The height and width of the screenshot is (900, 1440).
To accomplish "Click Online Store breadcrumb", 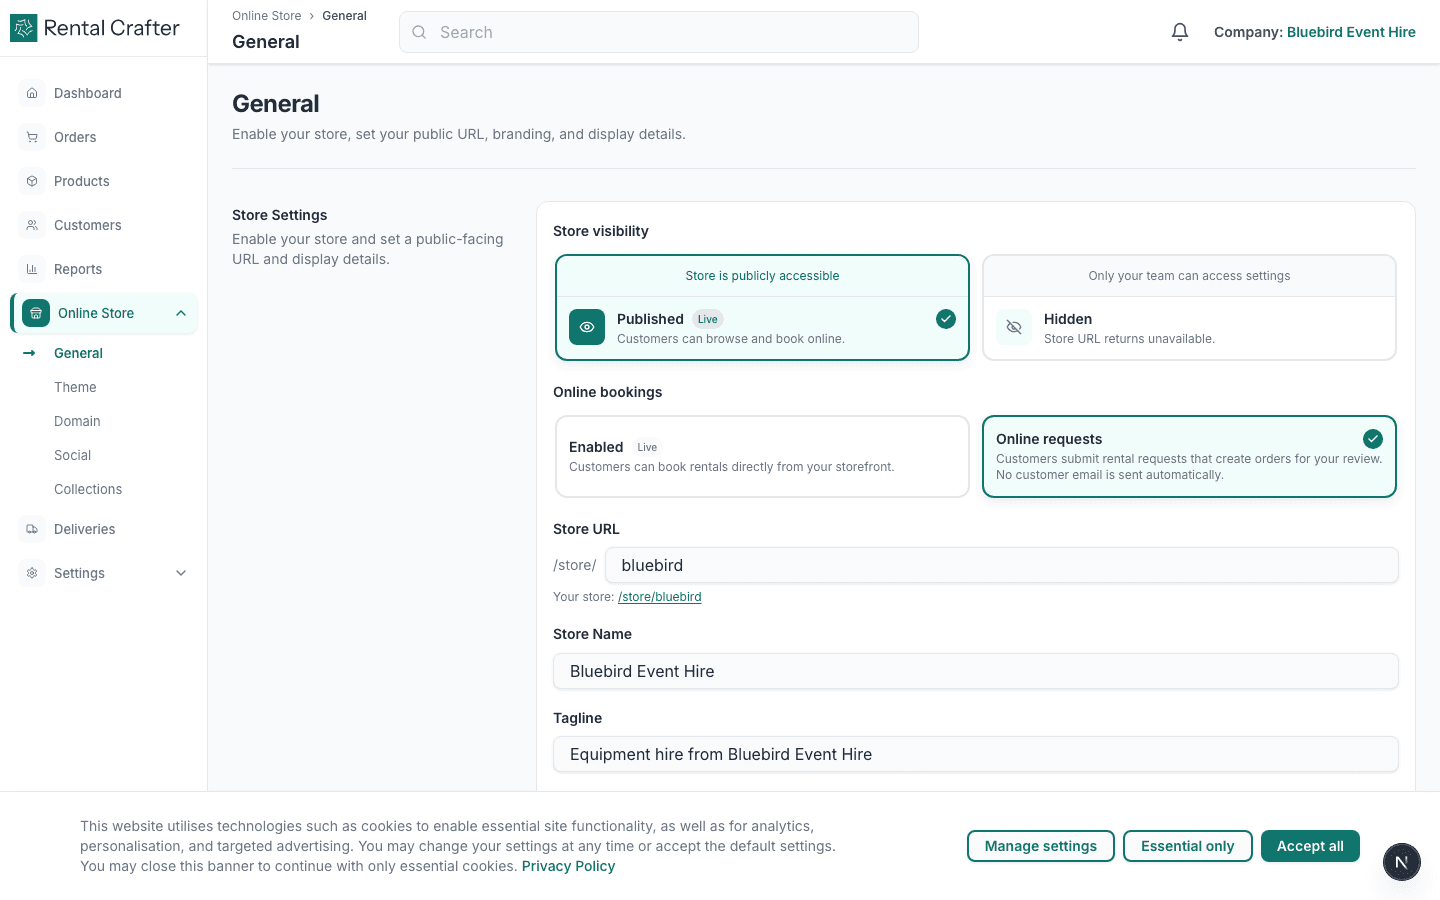I will coord(266,16).
